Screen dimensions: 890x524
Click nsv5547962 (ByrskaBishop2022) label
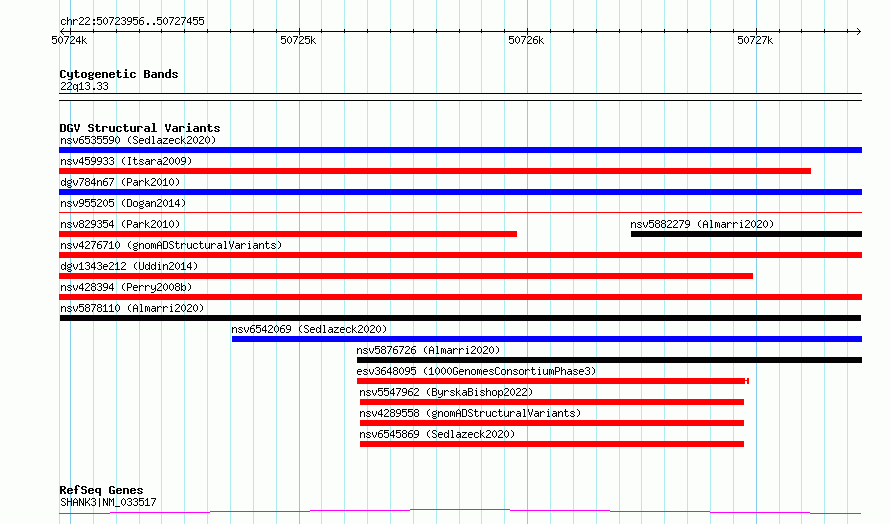[x=446, y=392]
